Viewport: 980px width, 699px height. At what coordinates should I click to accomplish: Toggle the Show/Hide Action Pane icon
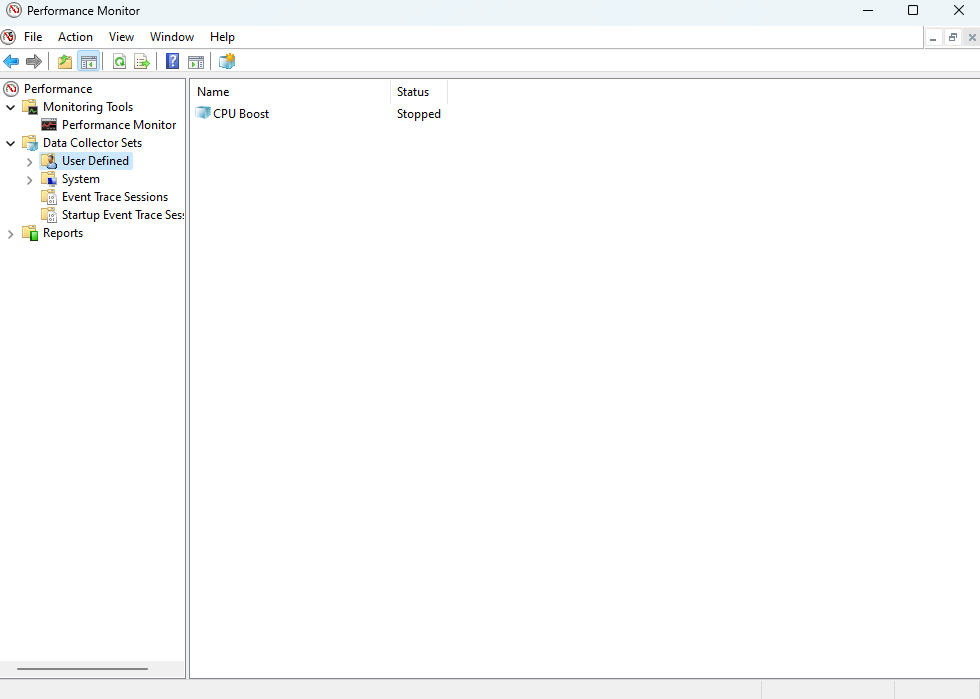[x=196, y=62]
